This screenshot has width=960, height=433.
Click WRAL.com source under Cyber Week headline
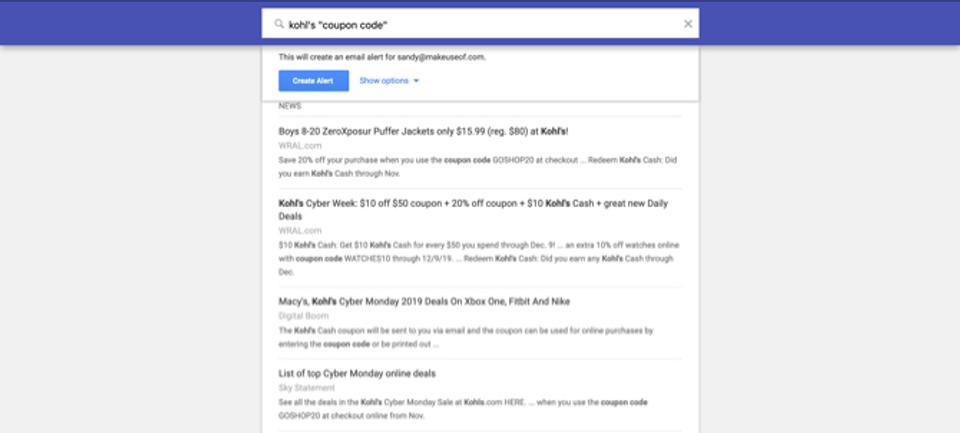point(300,231)
